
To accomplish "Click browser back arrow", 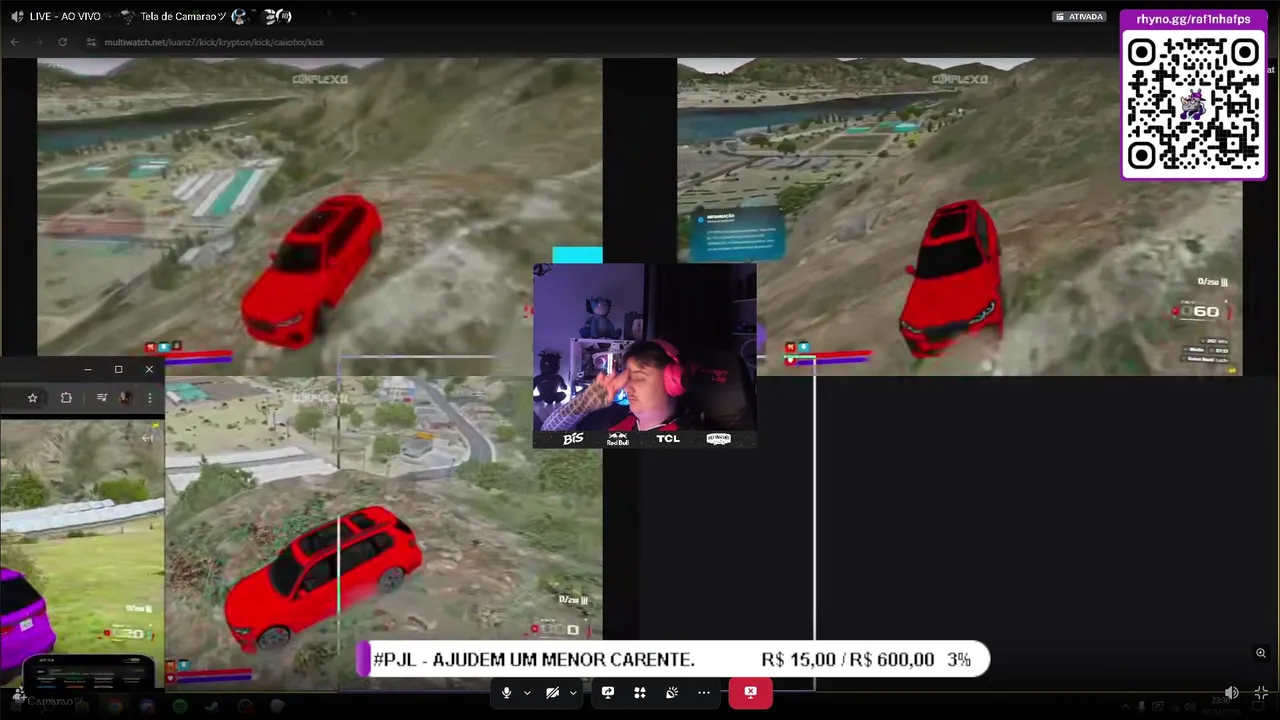I will pyautogui.click(x=14, y=42).
